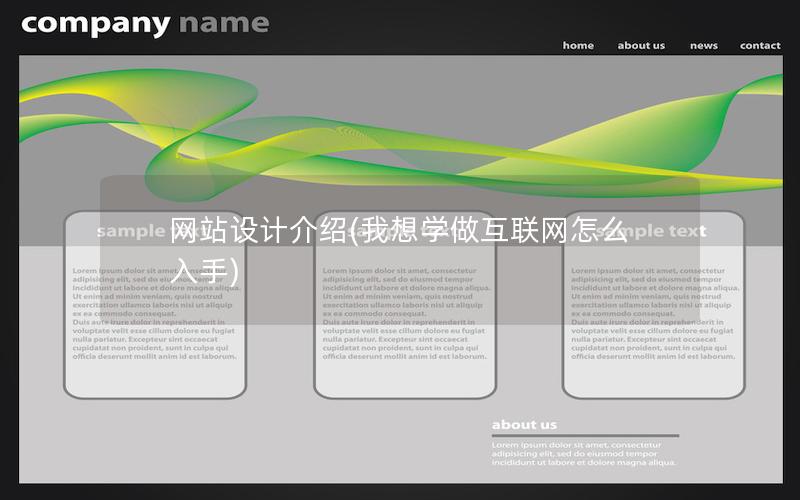Screen dimensions: 800x500
Task: Go to the about us menu item
Action: pyautogui.click(x=641, y=45)
